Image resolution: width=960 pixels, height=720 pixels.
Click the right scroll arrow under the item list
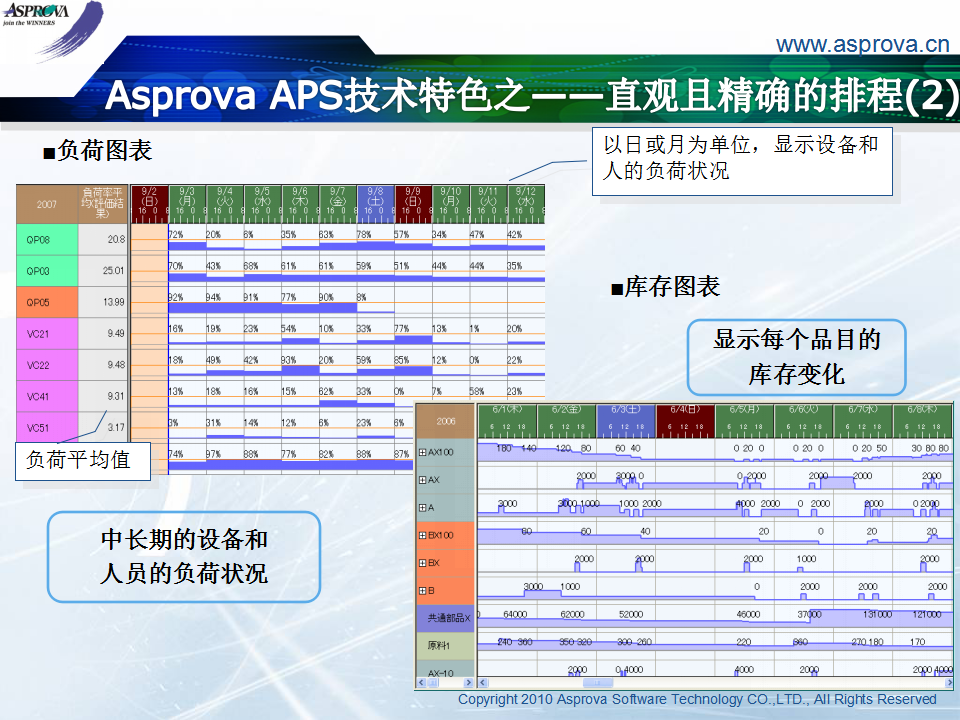(x=469, y=682)
